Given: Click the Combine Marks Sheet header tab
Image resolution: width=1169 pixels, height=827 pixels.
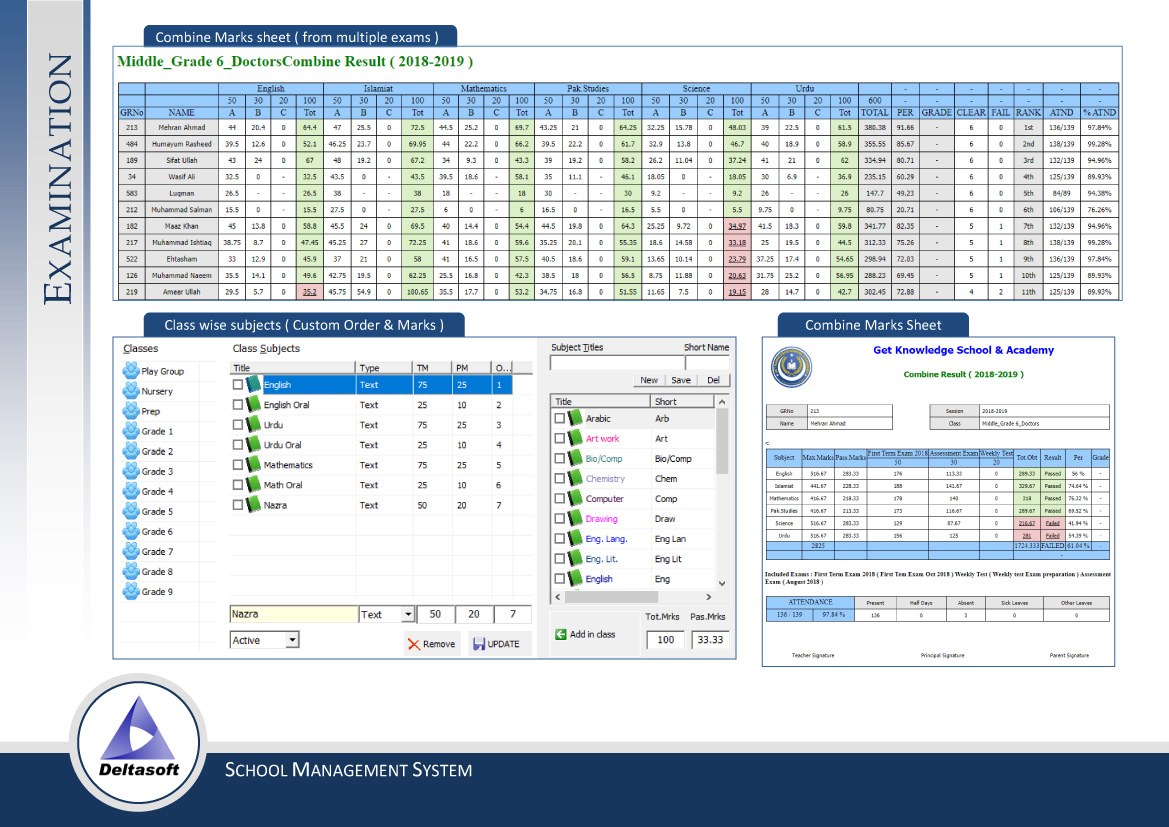Looking at the screenshot, I should click(x=872, y=324).
